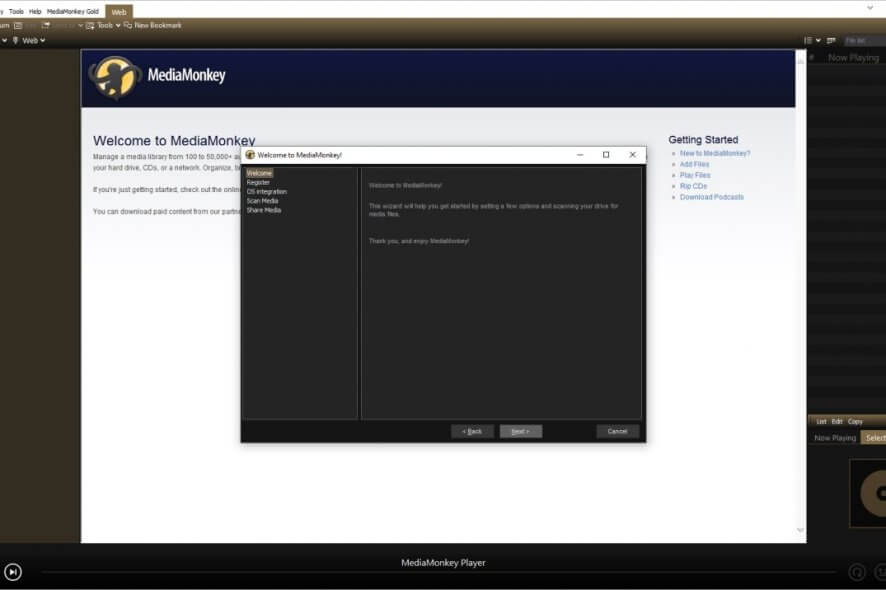The height and width of the screenshot is (590, 886).
Task: Select the Register step in the wizard
Action: click(x=258, y=183)
